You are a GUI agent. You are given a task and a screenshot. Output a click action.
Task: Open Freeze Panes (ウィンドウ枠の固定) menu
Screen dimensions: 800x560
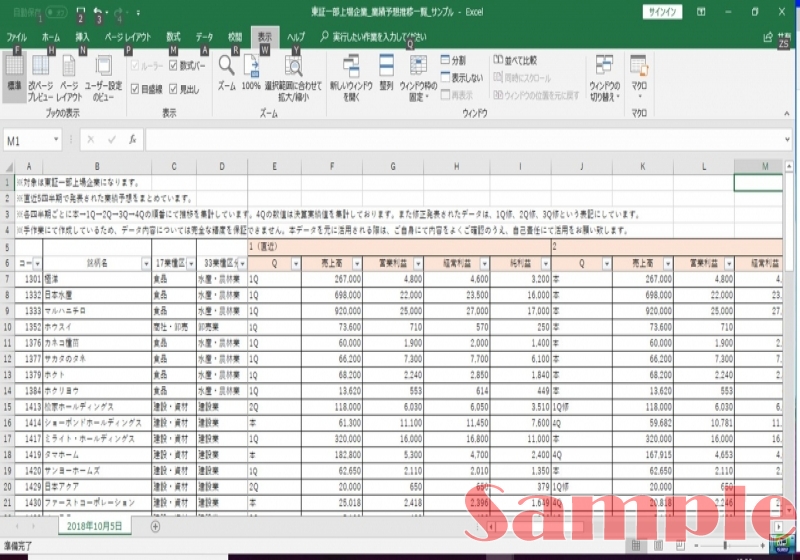tap(418, 78)
